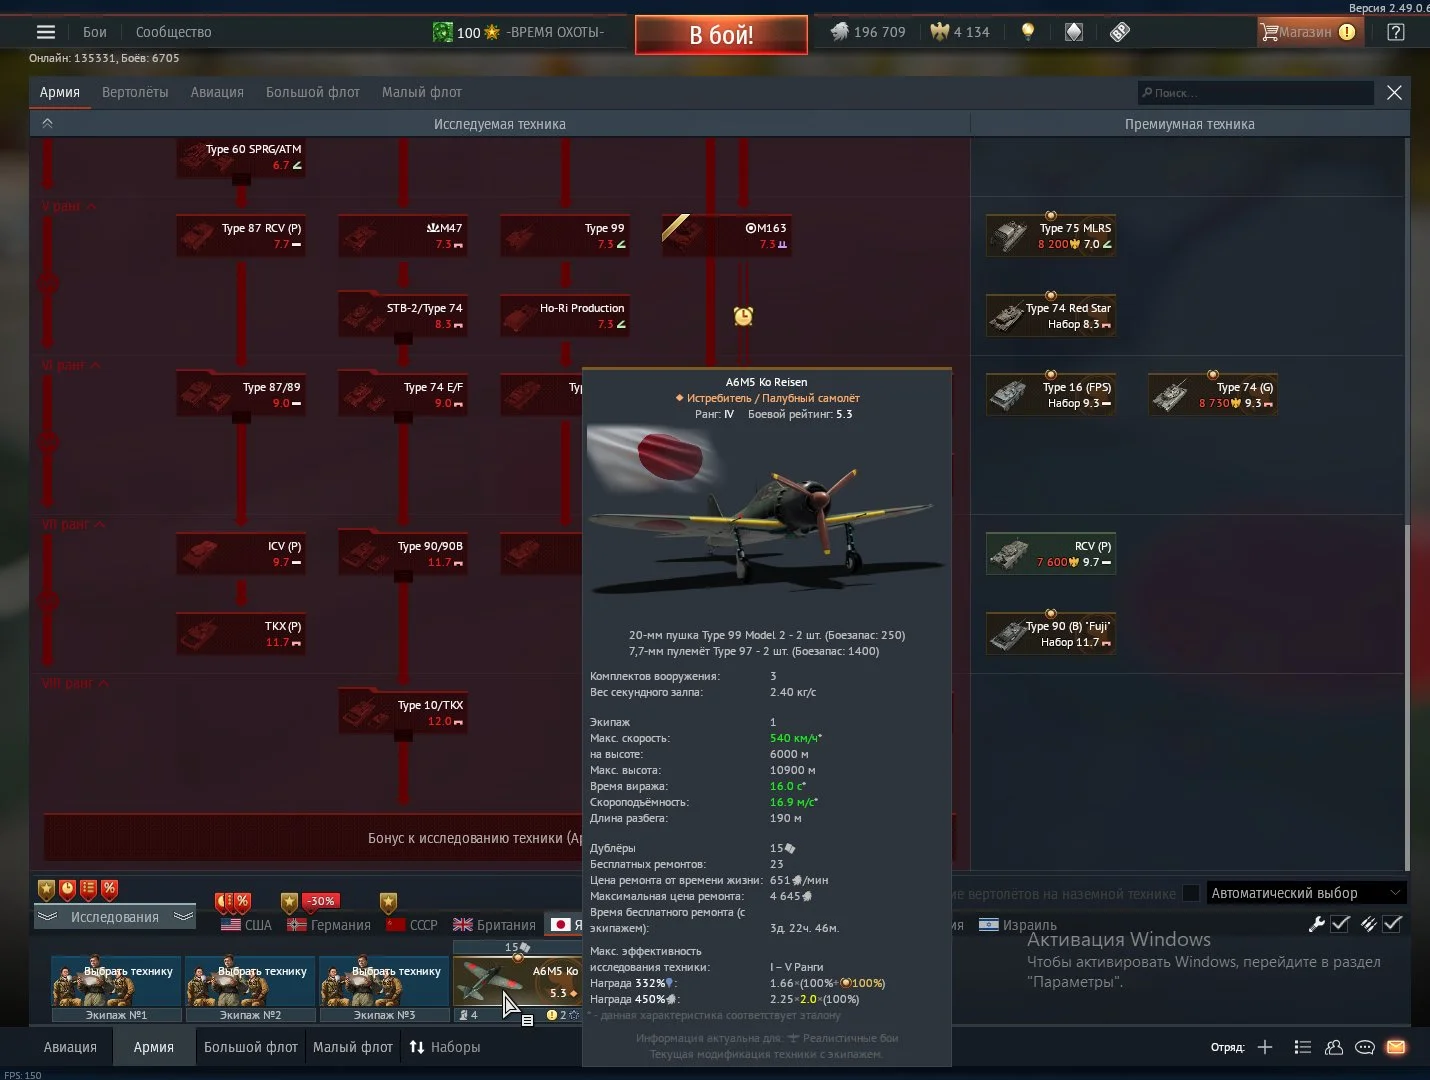Click the gold star badge above Исследования
The height and width of the screenshot is (1080, 1430).
(x=46, y=889)
